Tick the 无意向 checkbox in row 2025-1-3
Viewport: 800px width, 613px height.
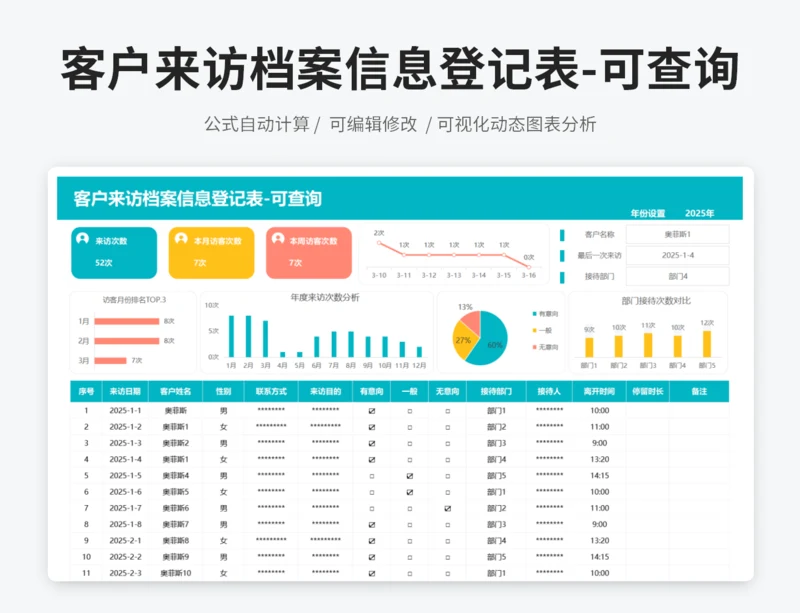point(447,444)
